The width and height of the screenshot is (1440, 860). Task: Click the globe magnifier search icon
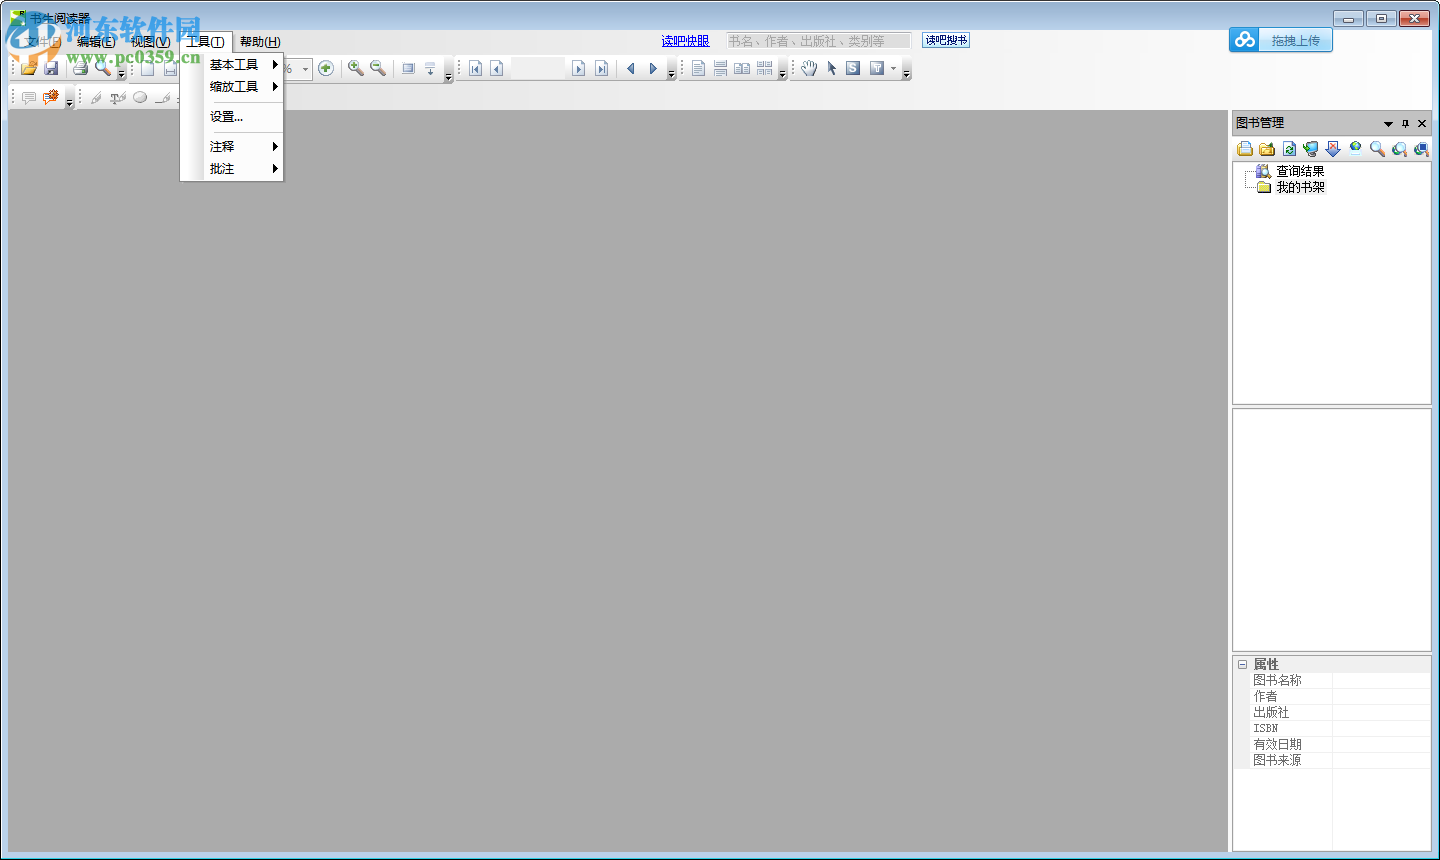[1399, 149]
